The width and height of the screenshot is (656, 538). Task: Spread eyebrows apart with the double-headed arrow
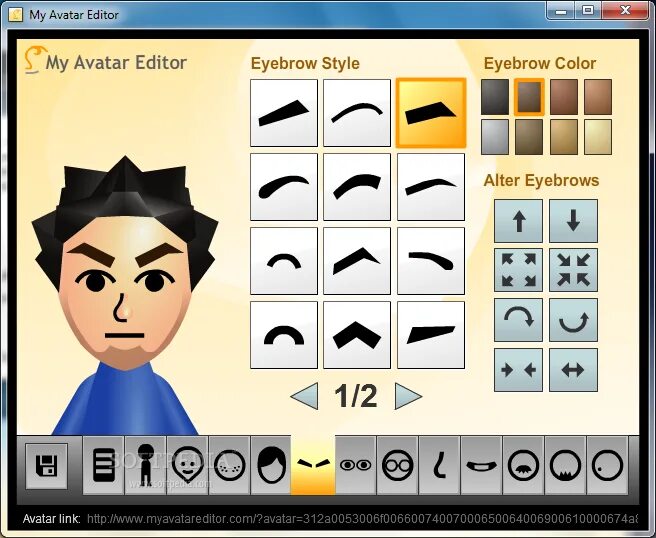(573, 370)
